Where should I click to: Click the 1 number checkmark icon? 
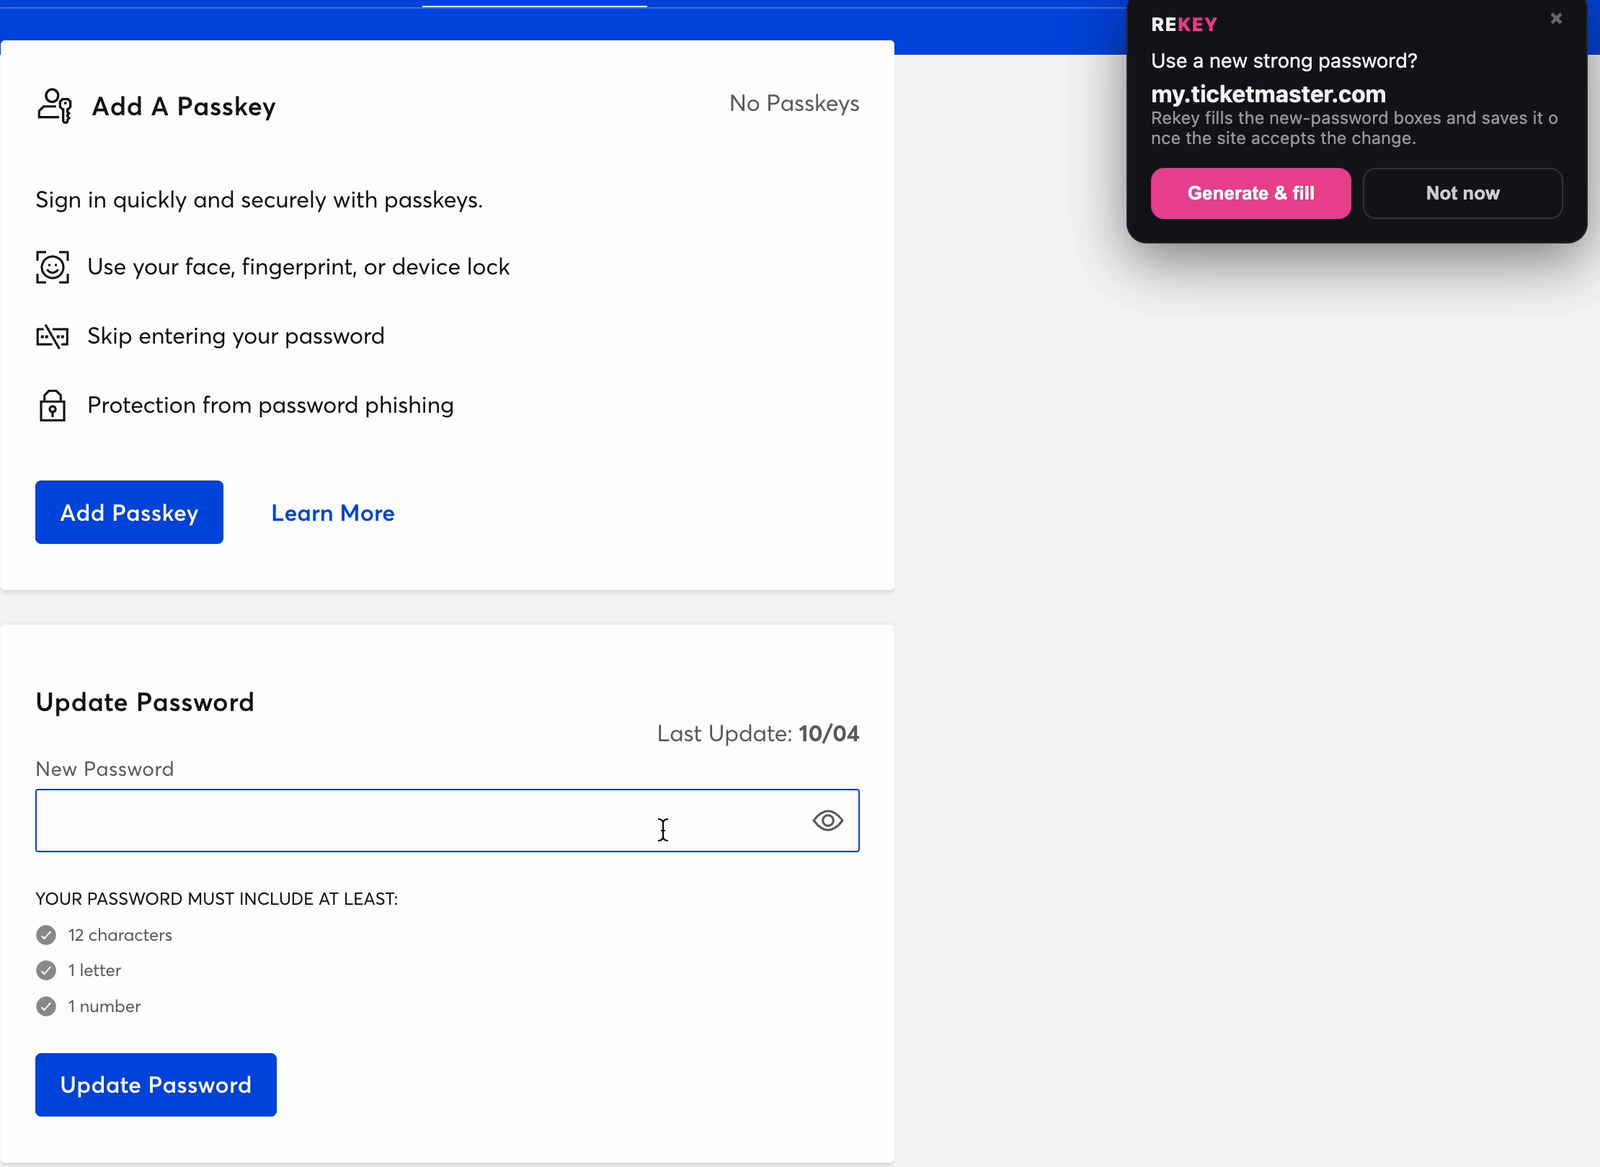[x=46, y=1006]
